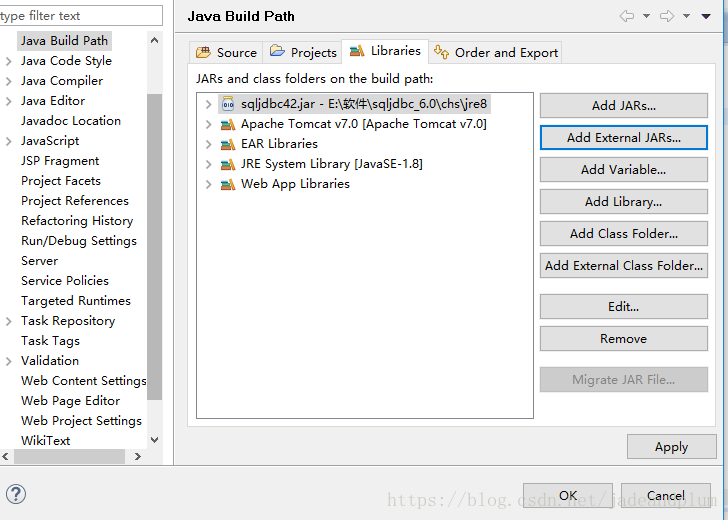Expand the Java Code Style node
The image size is (728, 520).
[x=8, y=61]
